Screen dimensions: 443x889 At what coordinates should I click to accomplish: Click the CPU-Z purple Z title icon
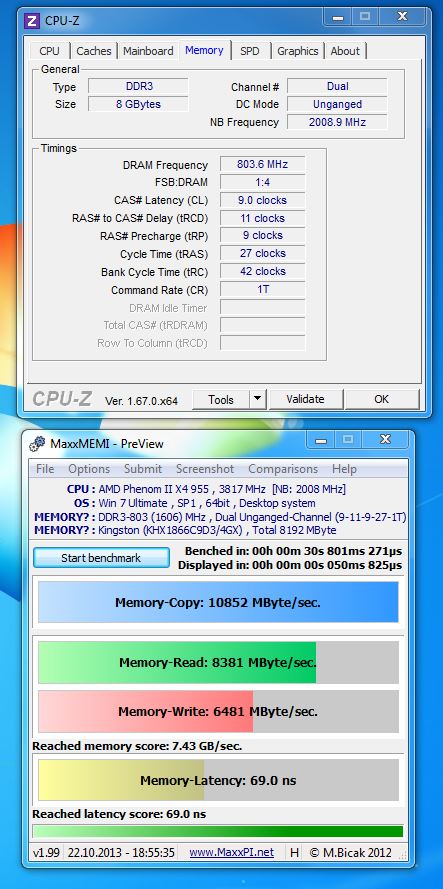click(x=32, y=21)
